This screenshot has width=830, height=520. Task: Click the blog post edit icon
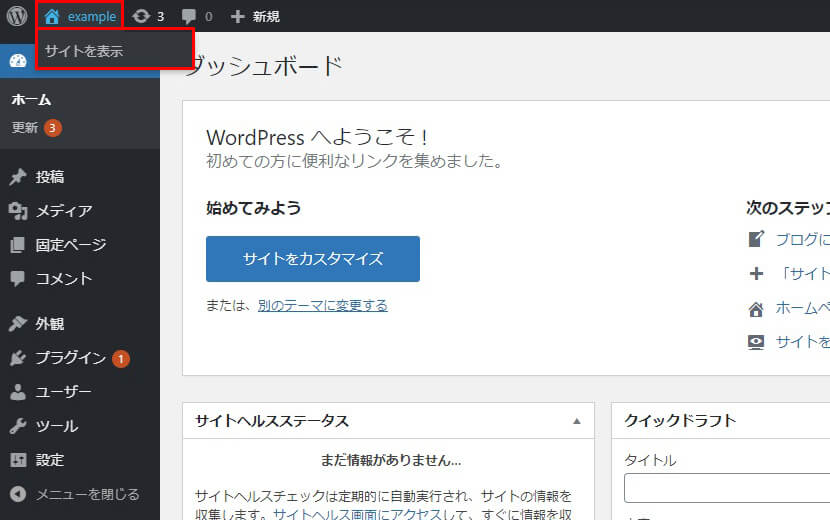point(756,239)
